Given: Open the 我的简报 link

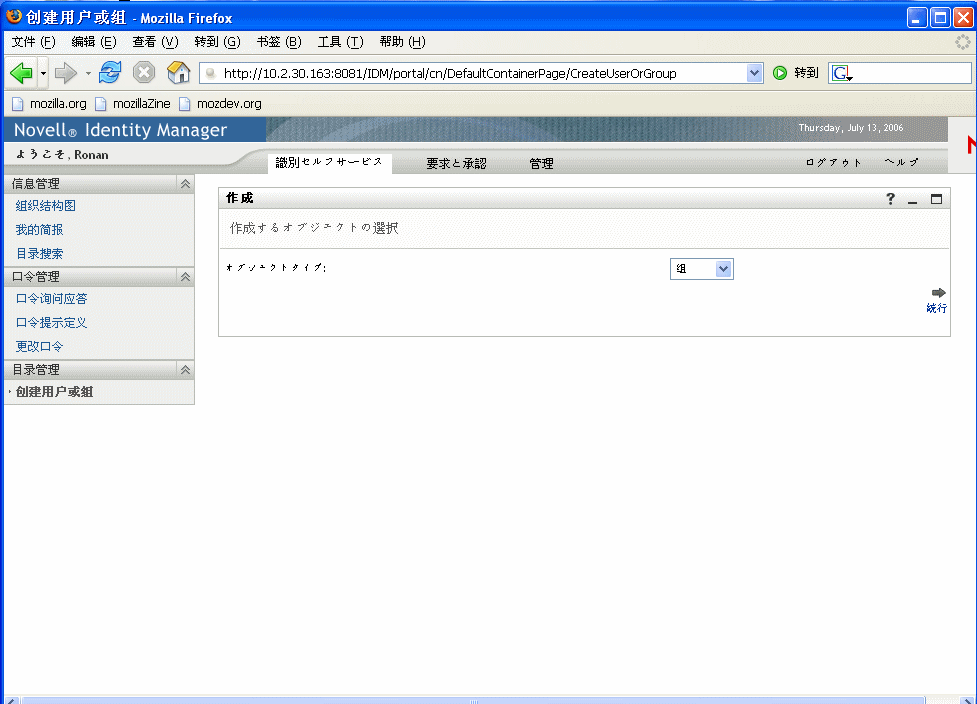Looking at the screenshot, I should click(39, 229).
